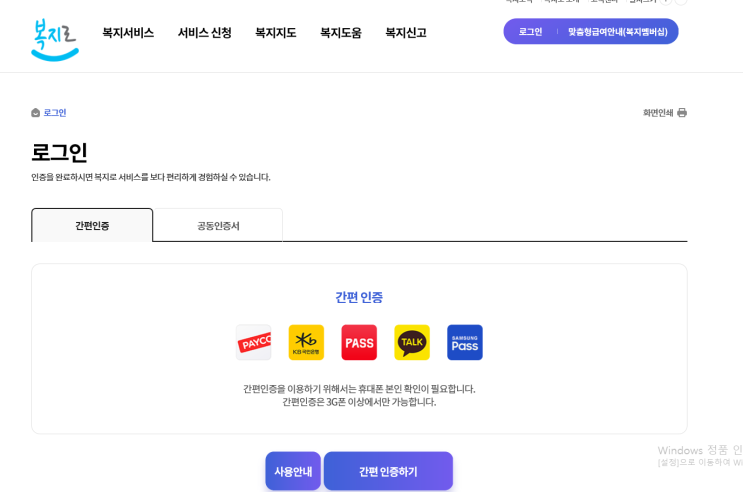Image resolution: width=743 pixels, height=492 pixels.
Task: Open 맞춤형급여안내(복지멤버십) link
Action: (x=617, y=32)
